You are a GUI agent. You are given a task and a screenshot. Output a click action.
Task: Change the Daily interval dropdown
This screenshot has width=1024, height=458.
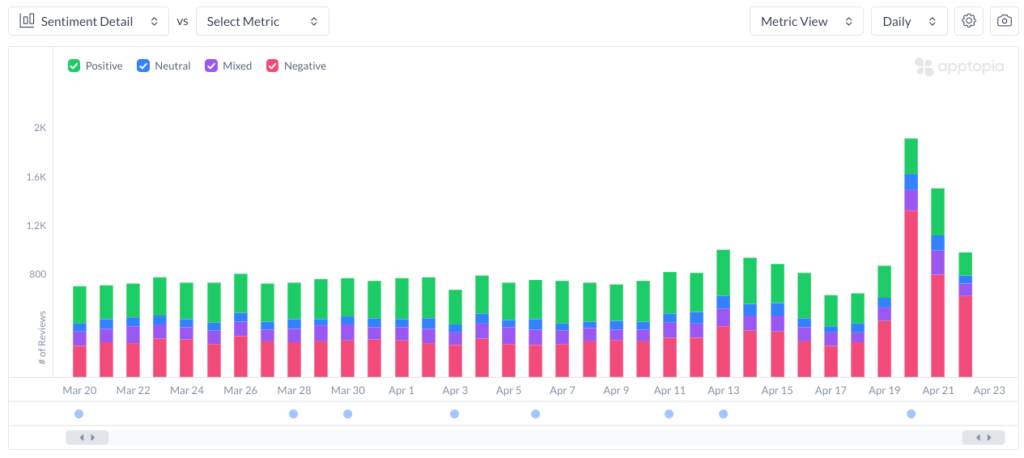909,21
